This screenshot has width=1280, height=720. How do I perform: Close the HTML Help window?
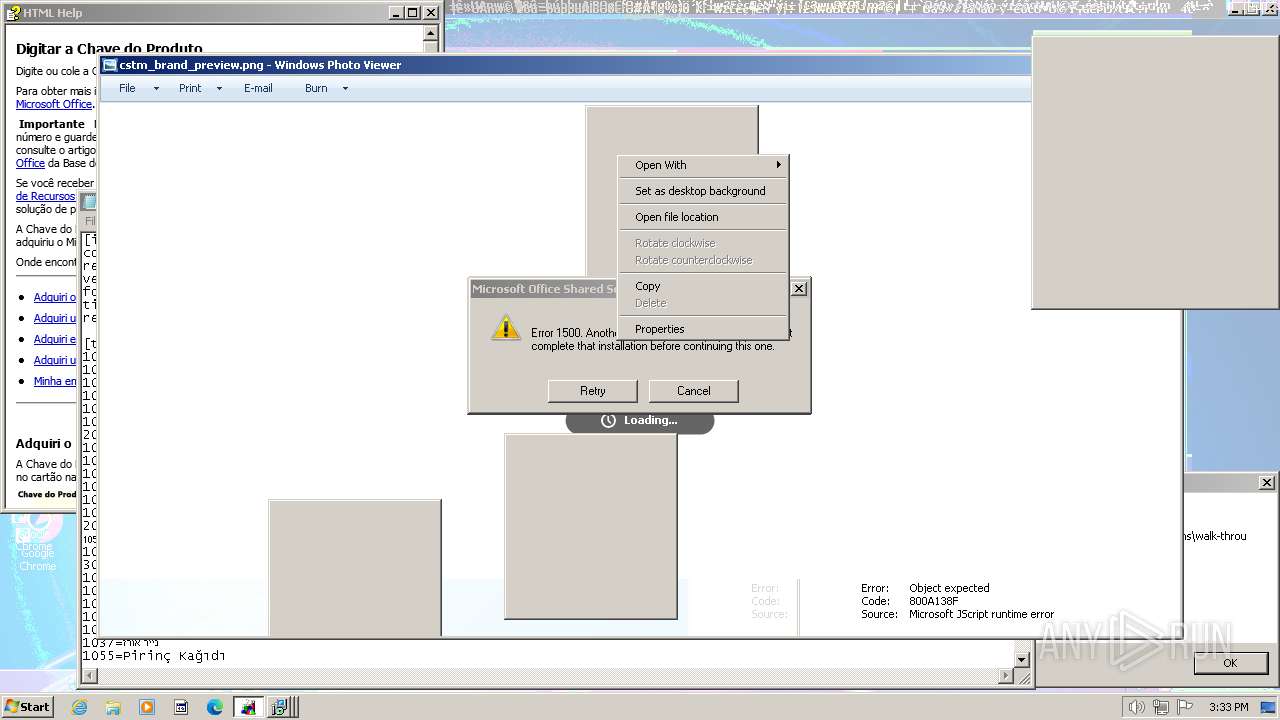(431, 13)
